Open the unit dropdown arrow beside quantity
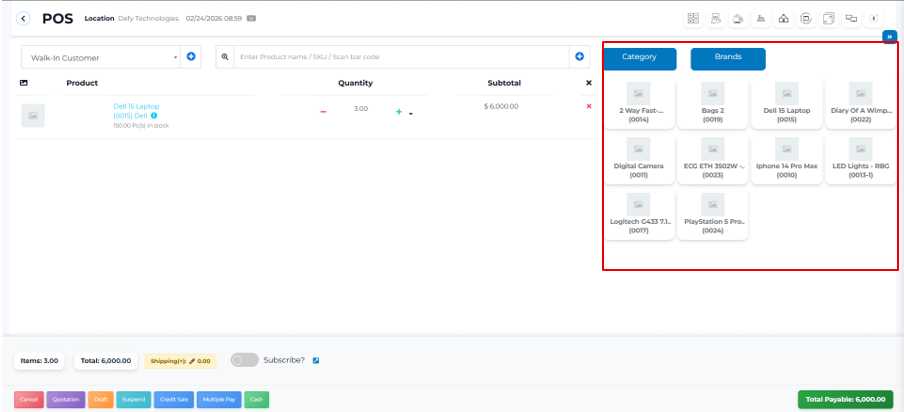The image size is (904, 412). tap(411, 113)
